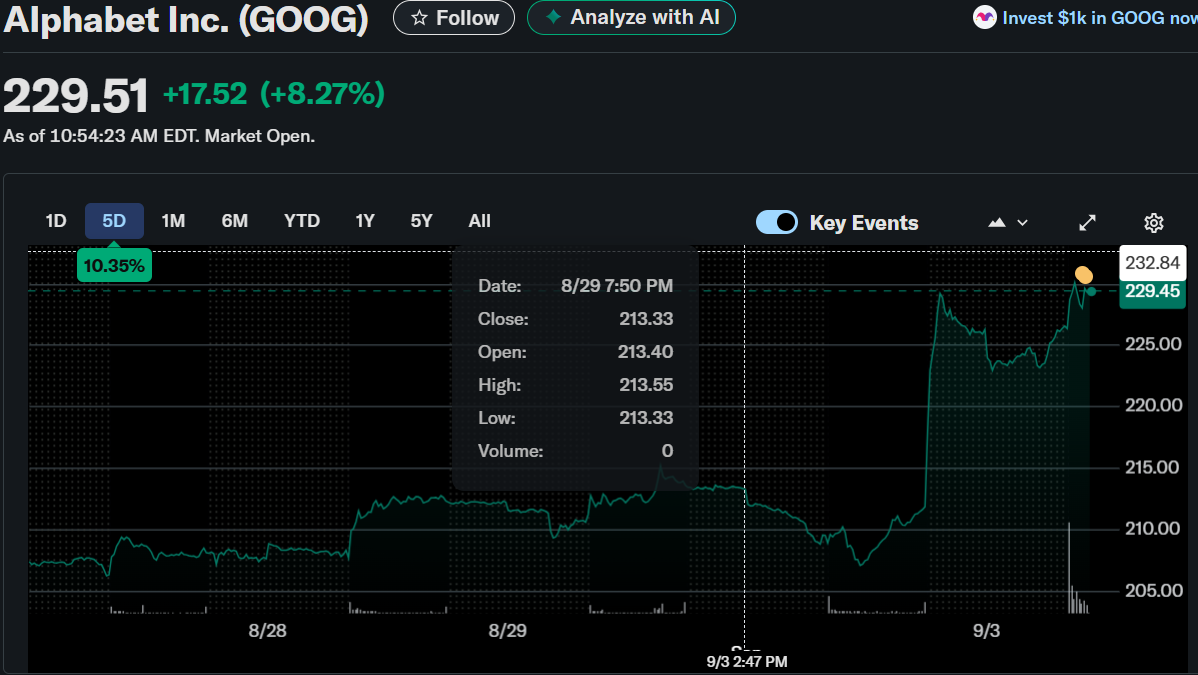Click the 220.00 price axis label
Screen dimensions: 1198x675
pos(1153,405)
